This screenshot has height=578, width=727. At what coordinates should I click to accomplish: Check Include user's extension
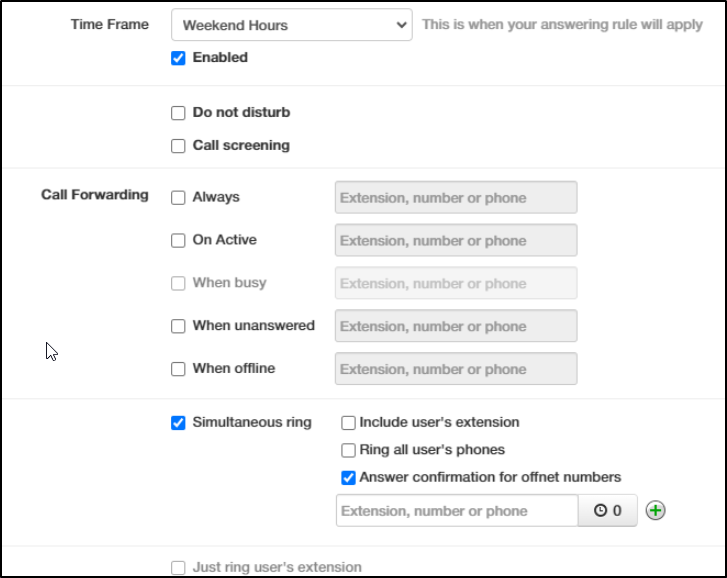[x=349, y=423]
